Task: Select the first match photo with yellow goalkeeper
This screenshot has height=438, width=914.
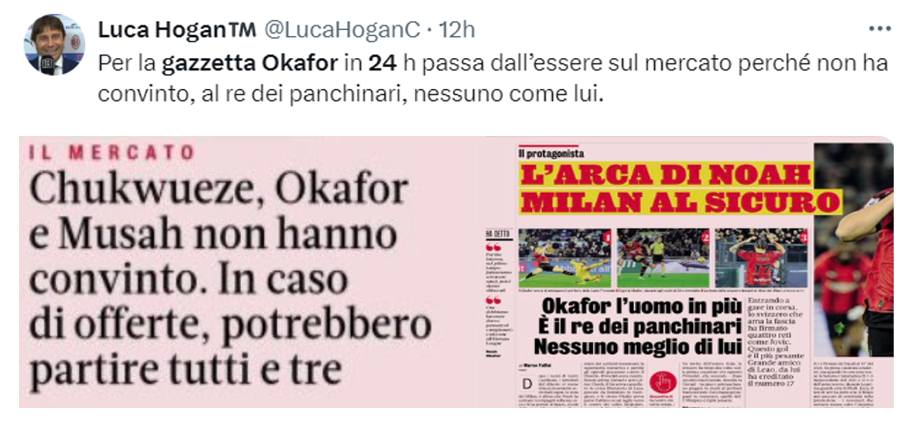Action: [x=565, y=257]
